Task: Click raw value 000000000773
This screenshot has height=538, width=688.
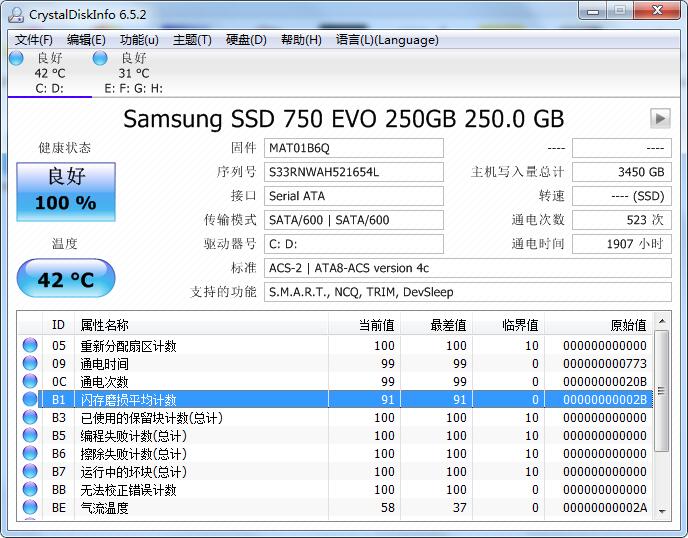Action: click(x=605, y=363)
